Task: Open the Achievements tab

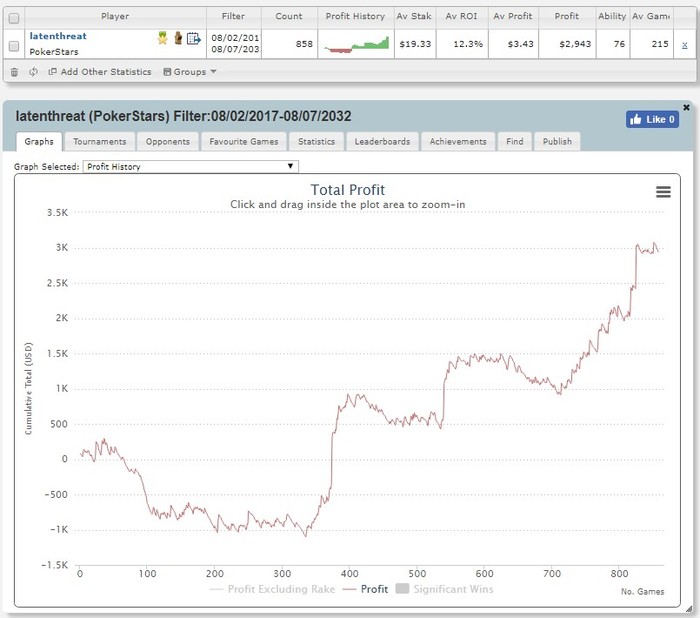Action: [458, 142]
